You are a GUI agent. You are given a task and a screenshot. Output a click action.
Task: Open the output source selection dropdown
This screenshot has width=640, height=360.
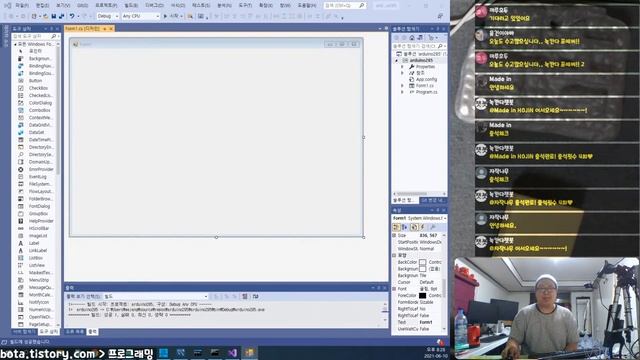tap(156, 296)
